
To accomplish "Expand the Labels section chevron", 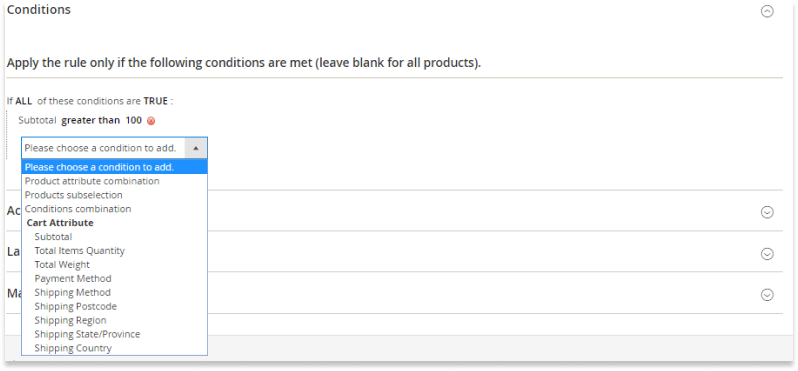I will (x=766, y=253).
